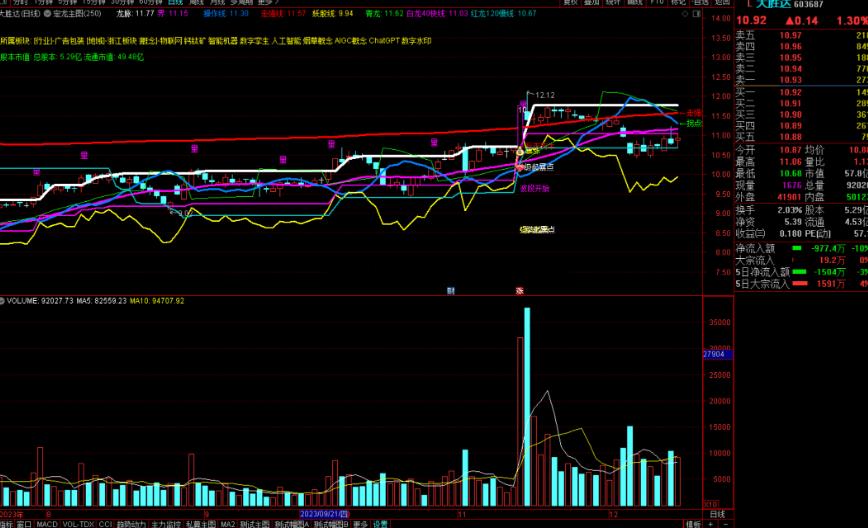Click the green 青龙 11.62 legend entry
Screen dimensions: 868x528
(384, 13)
